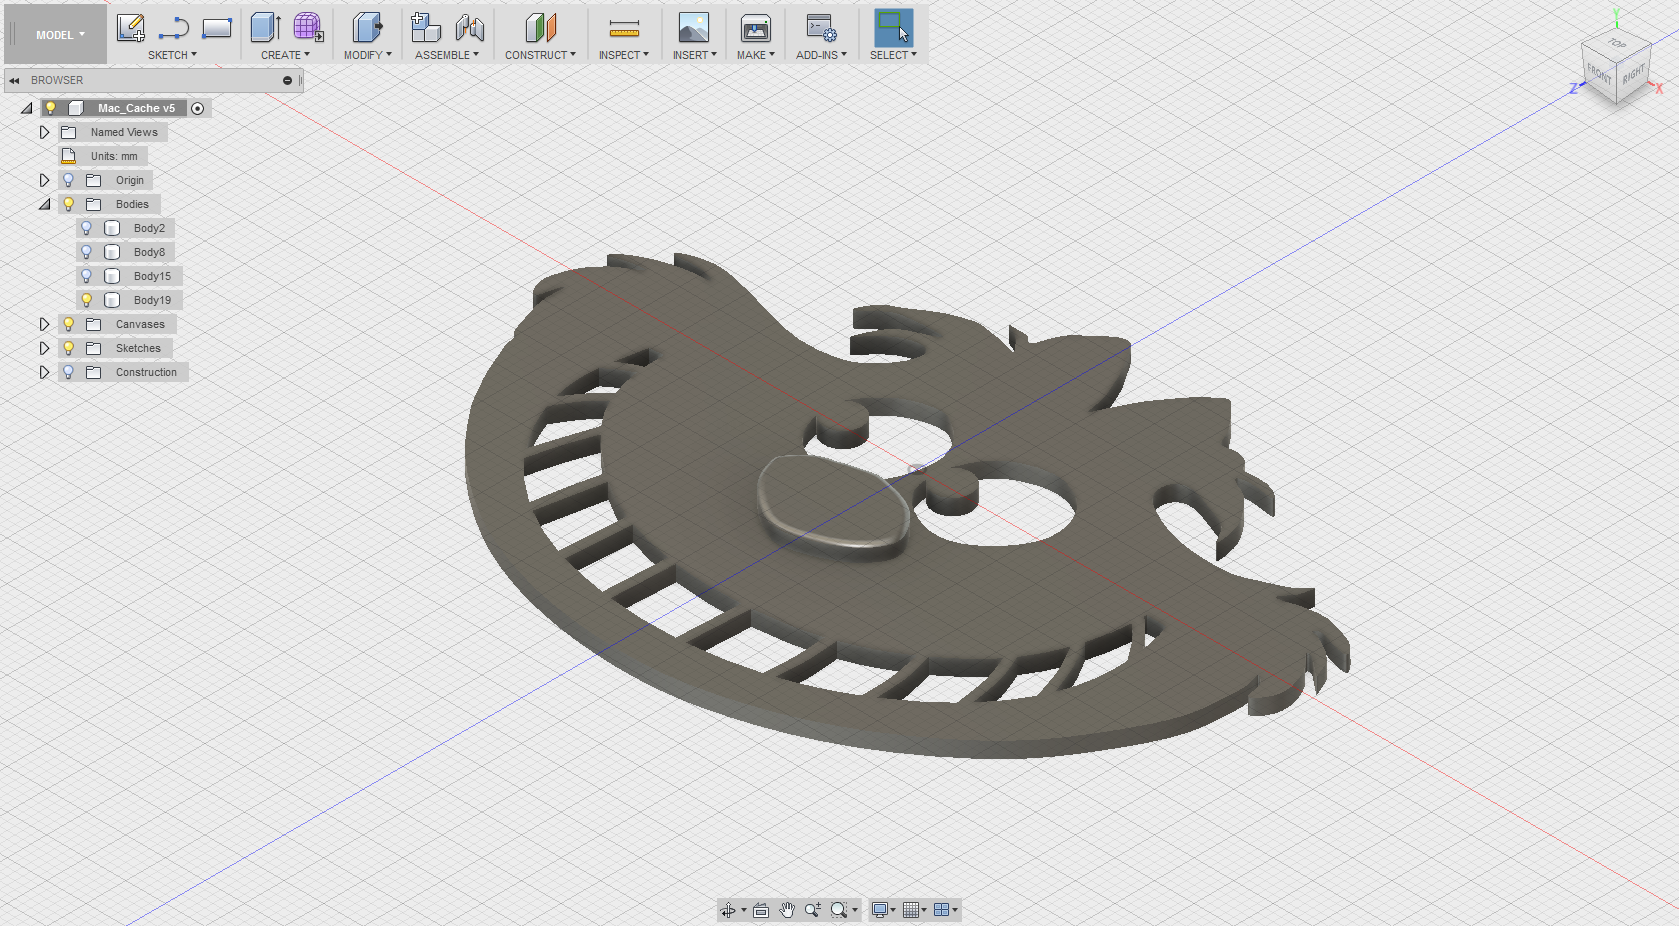Open the CONSTRUCT menu
Screen dimensions: 1679x926
[540, 55]
